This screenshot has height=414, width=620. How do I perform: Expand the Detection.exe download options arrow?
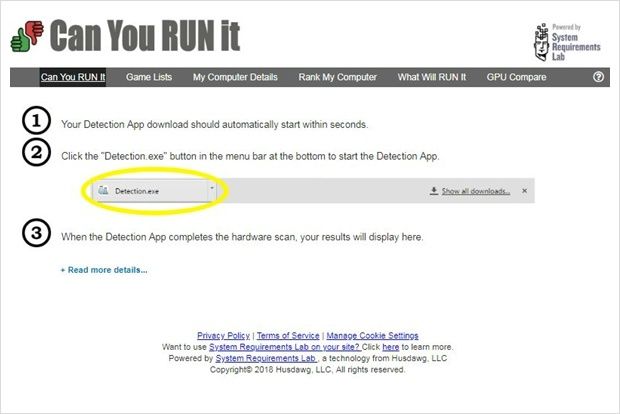click(x=212, y=188)
